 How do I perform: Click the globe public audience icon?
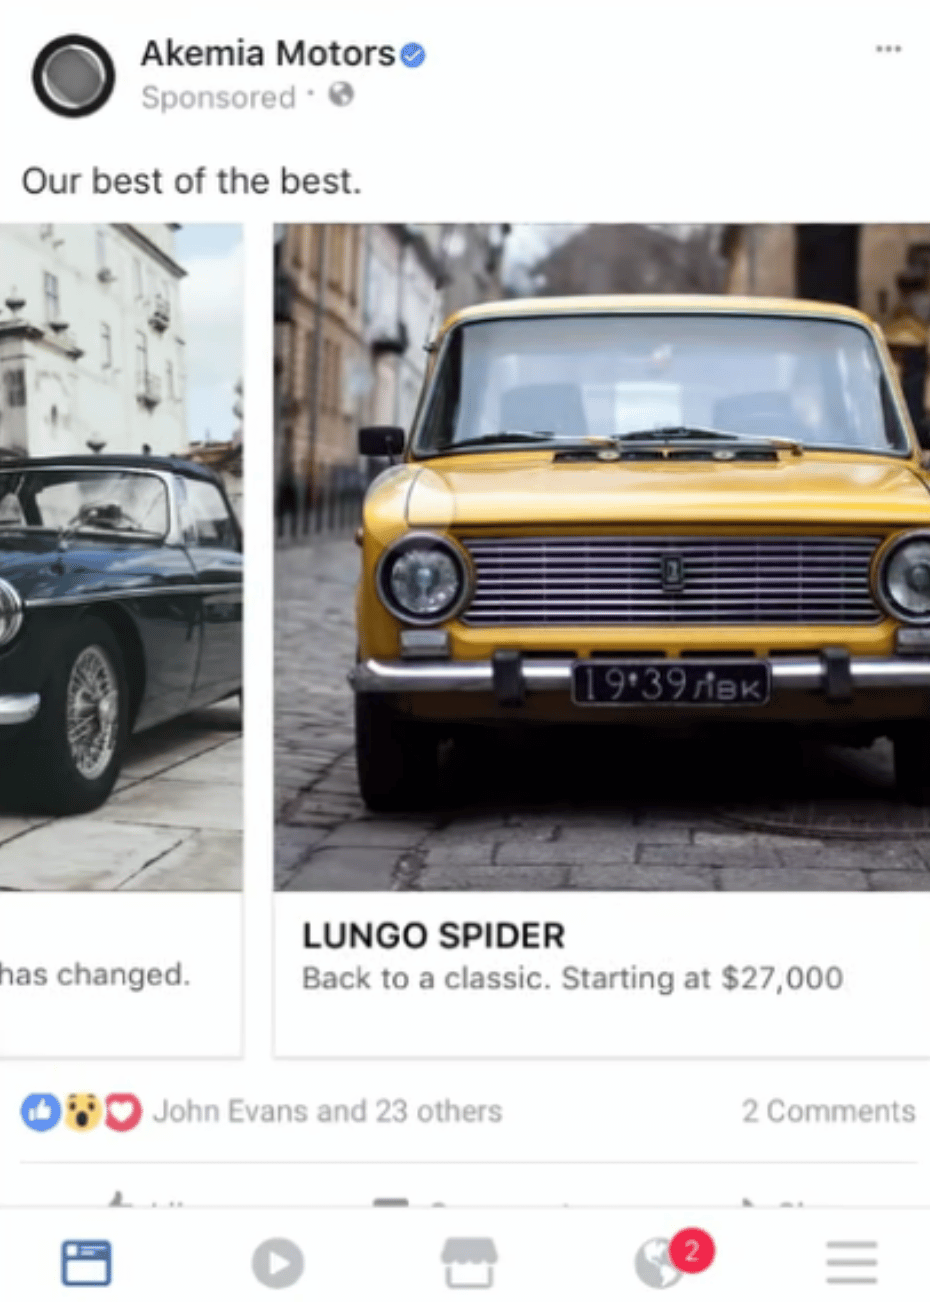pos(342,95)
